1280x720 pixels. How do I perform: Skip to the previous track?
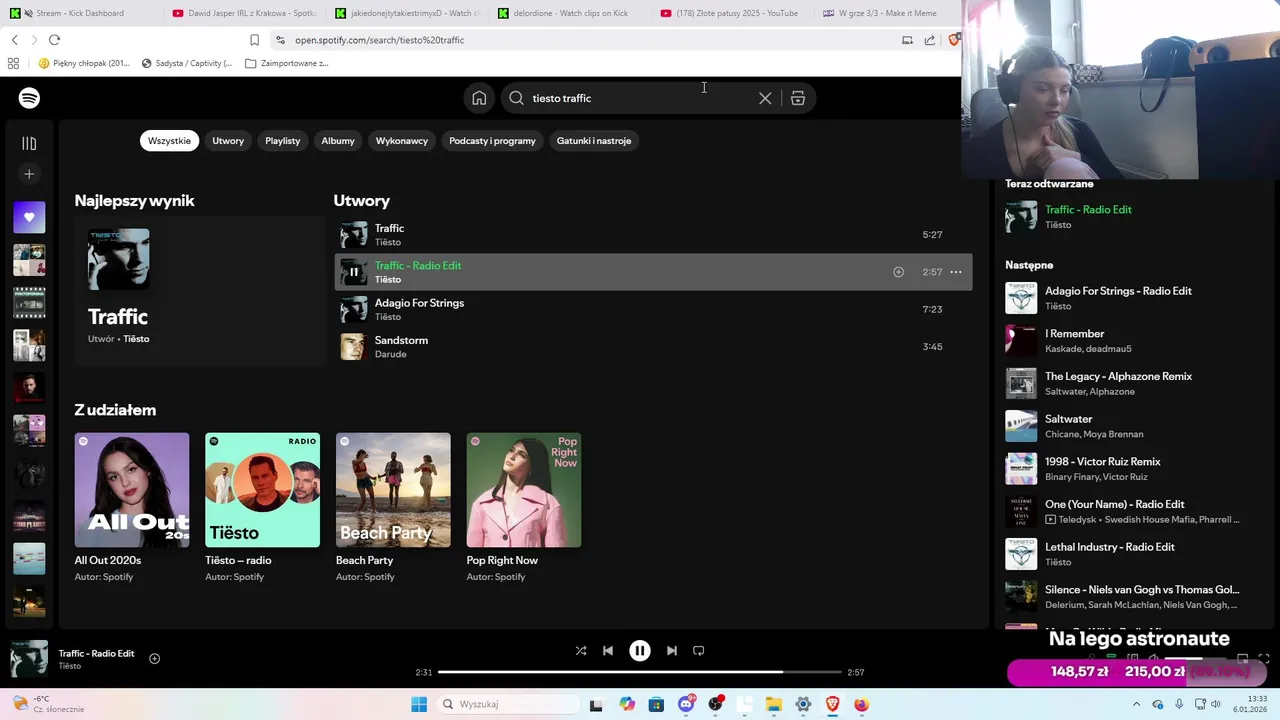[608, 650]
